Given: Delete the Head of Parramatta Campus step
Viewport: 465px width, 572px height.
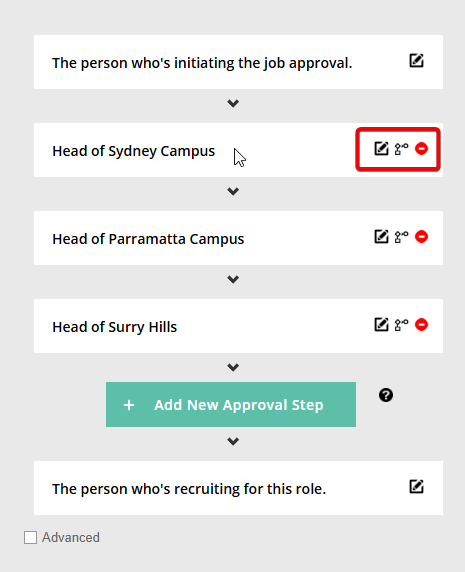Looking at the screenshot, I should (x=421, y=236).
